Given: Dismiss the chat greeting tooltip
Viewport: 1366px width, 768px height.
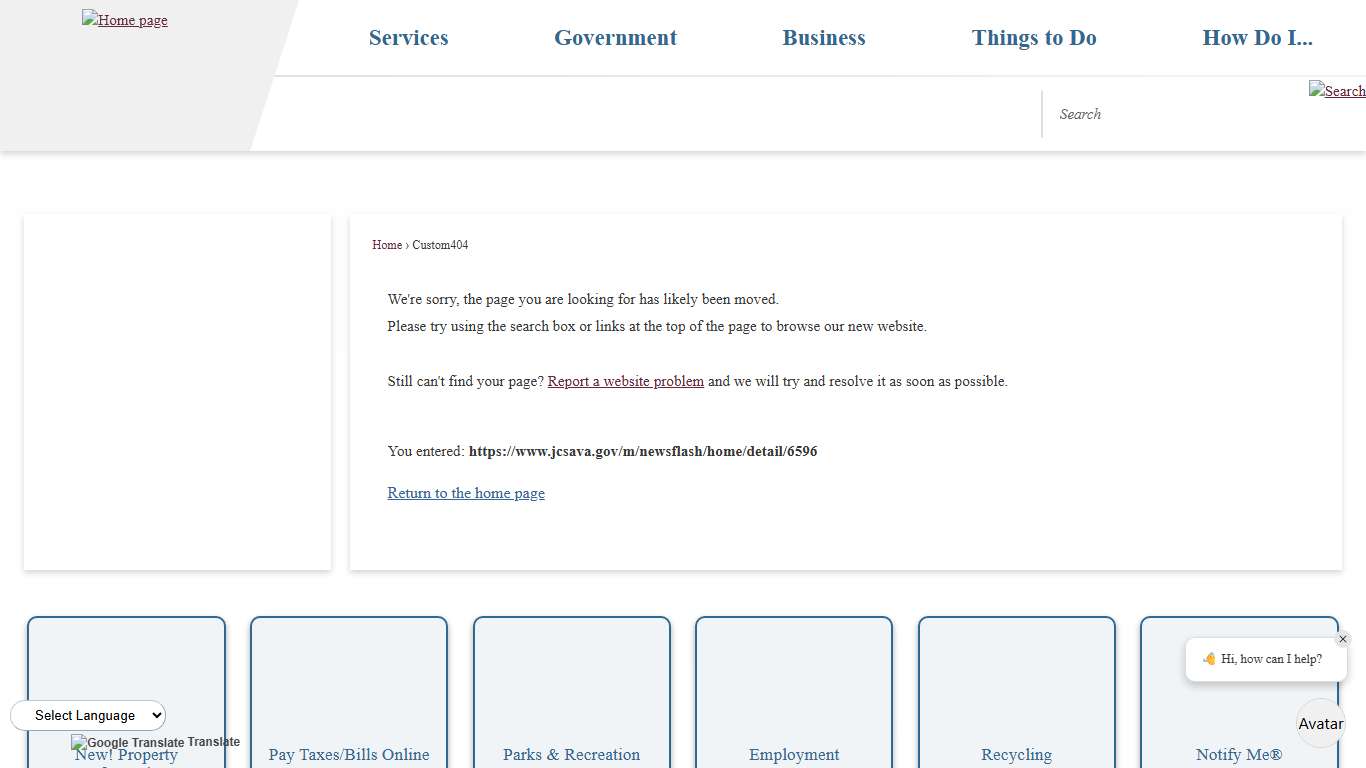Looking at the screenshot, I should click(x=1343, y=639).
